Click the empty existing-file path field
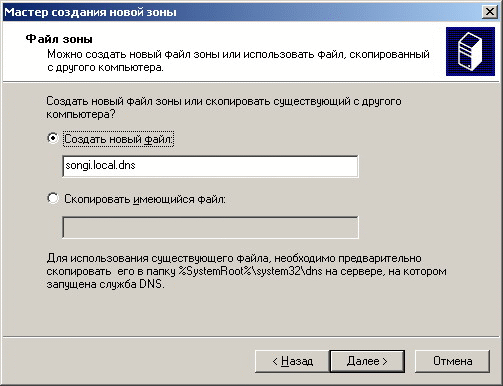This screenshot has height=386, width=503. pyautogui.click(x=210, y=227)
